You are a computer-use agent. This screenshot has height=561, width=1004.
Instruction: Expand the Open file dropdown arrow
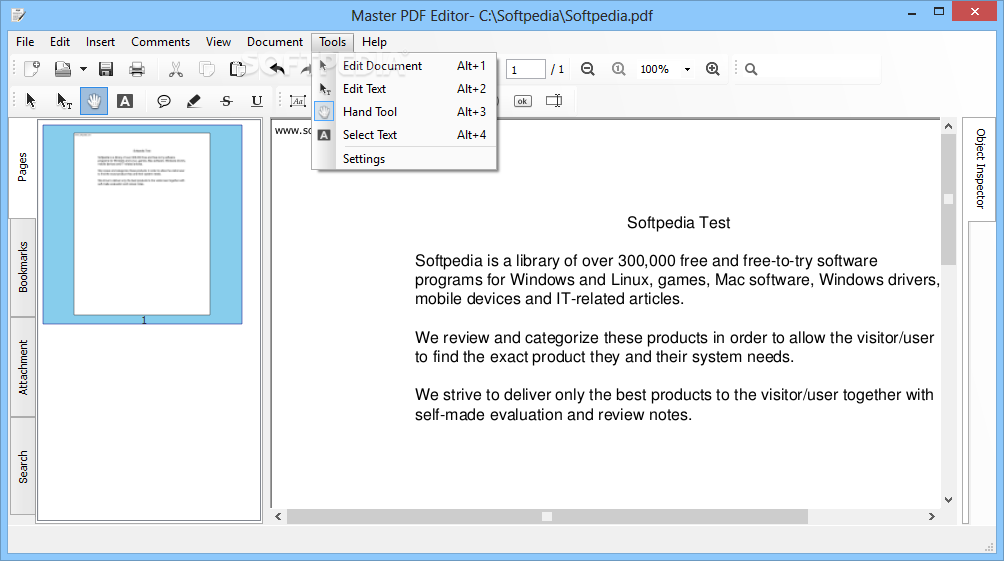[83, 69]
